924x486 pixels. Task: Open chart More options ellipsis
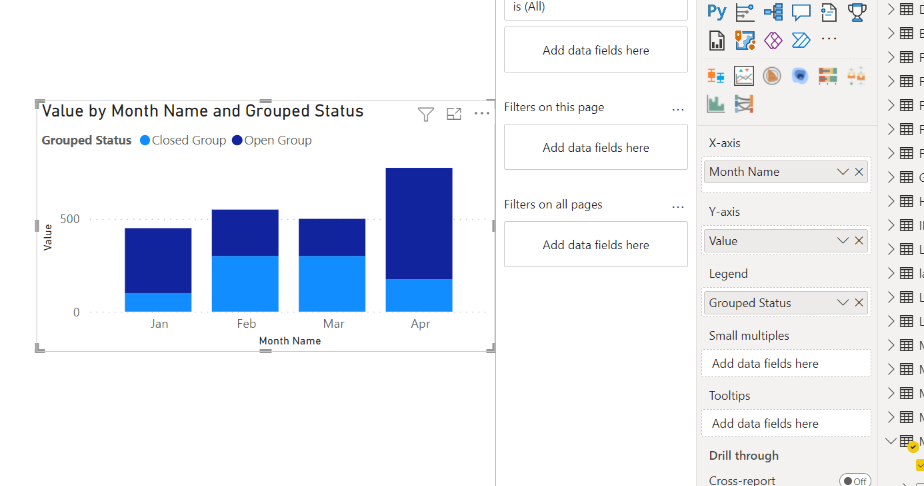pyautogui.click(x=481, y=114)
